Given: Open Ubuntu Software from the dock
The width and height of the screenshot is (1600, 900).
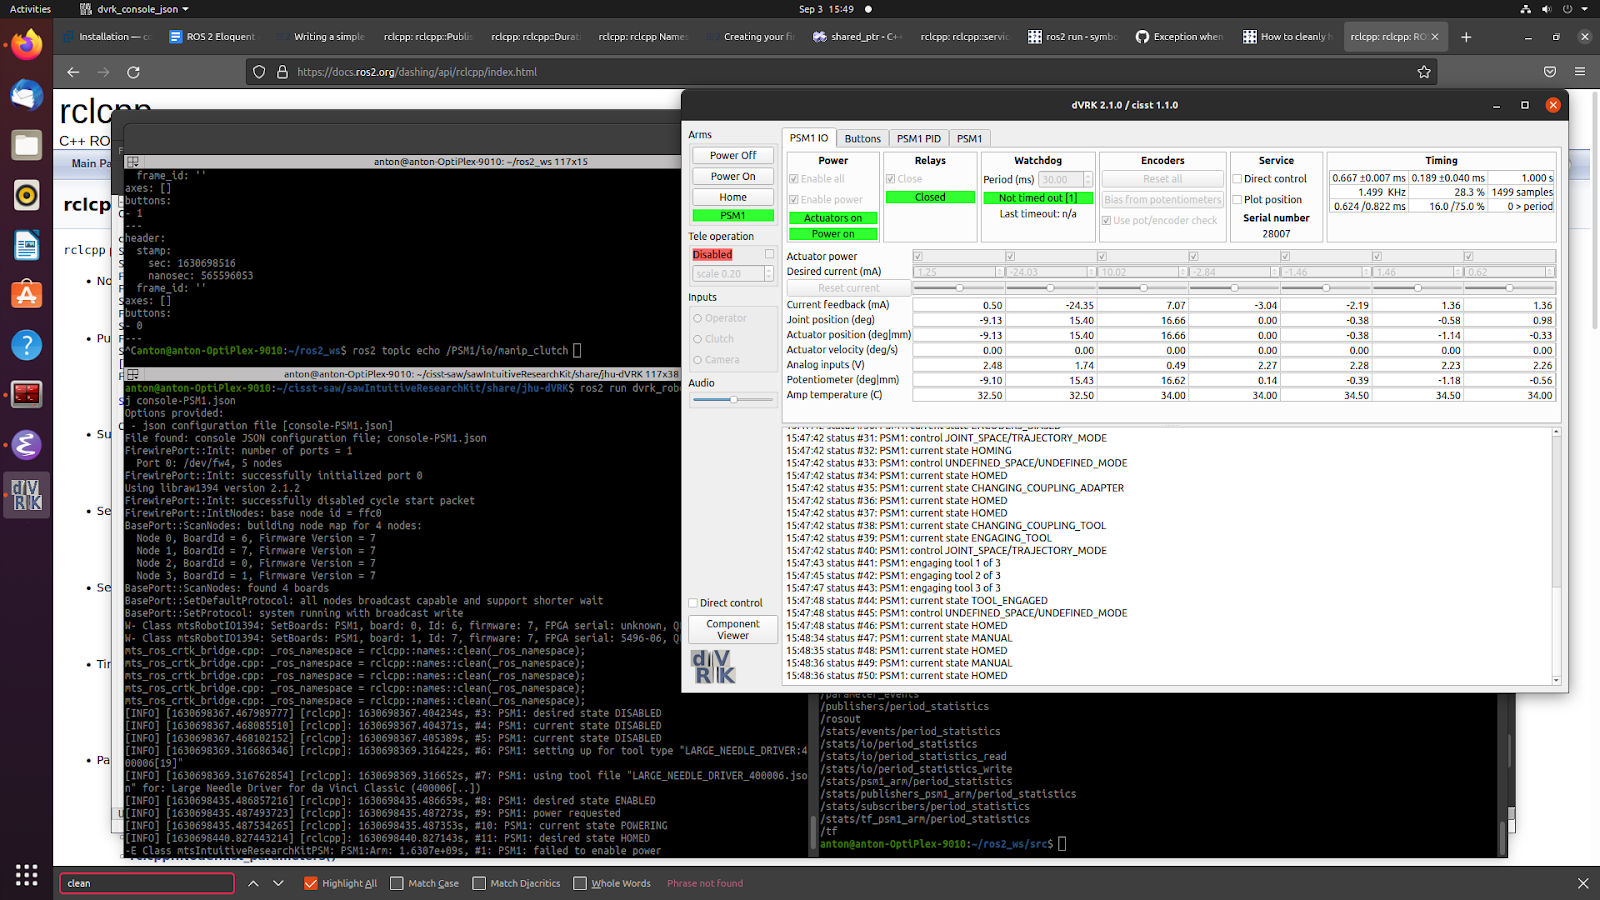Looking at the screenshot, I should (27, 295).
